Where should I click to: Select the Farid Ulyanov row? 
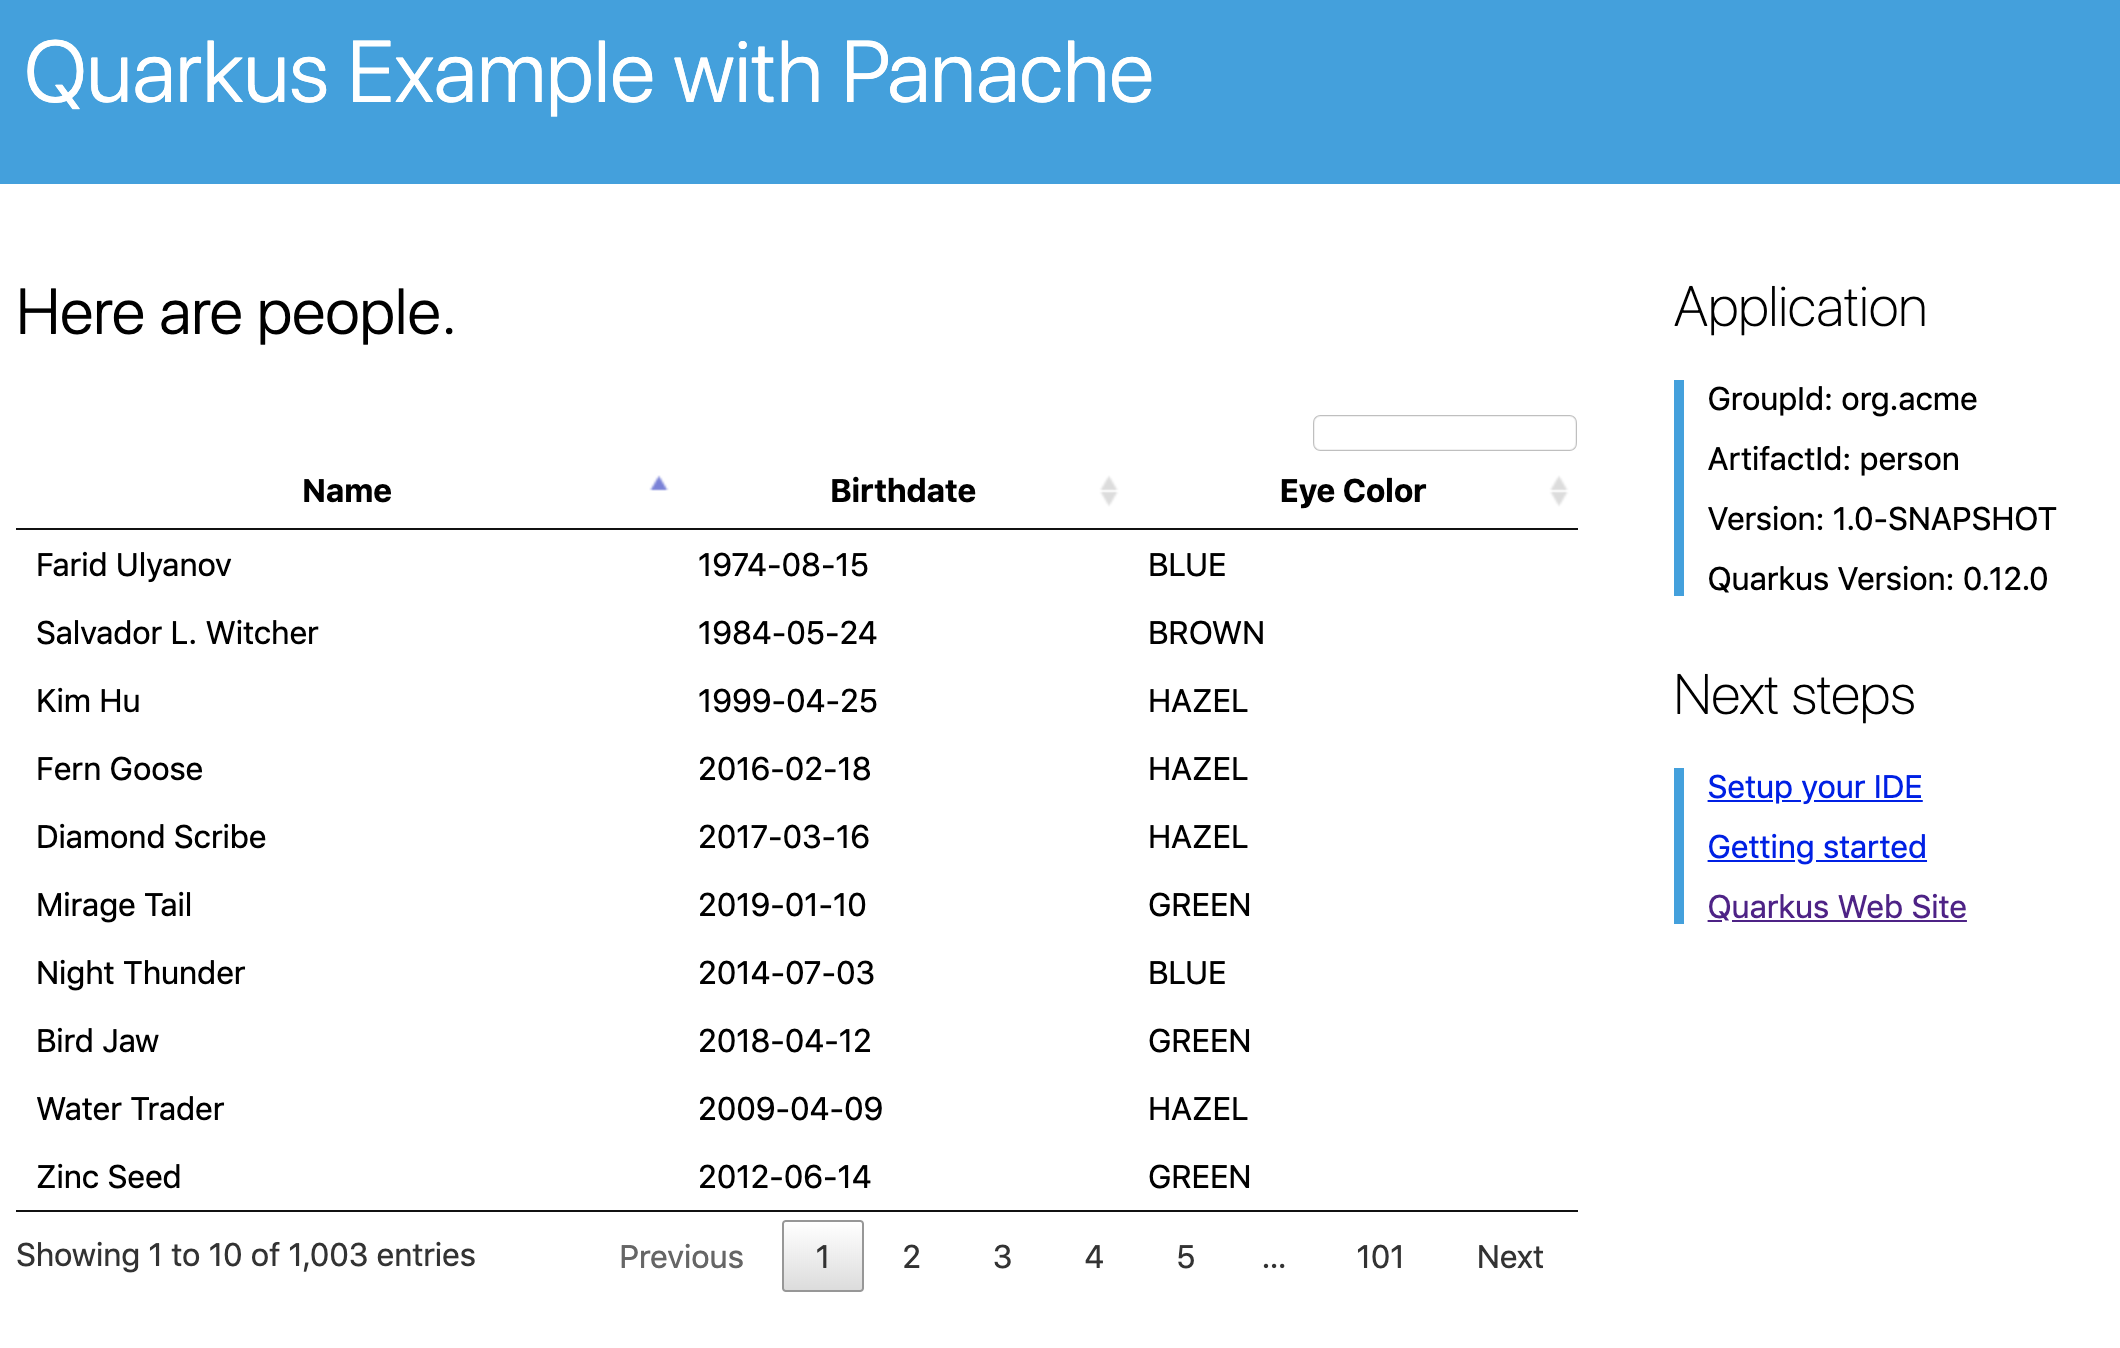pos(134,565)
